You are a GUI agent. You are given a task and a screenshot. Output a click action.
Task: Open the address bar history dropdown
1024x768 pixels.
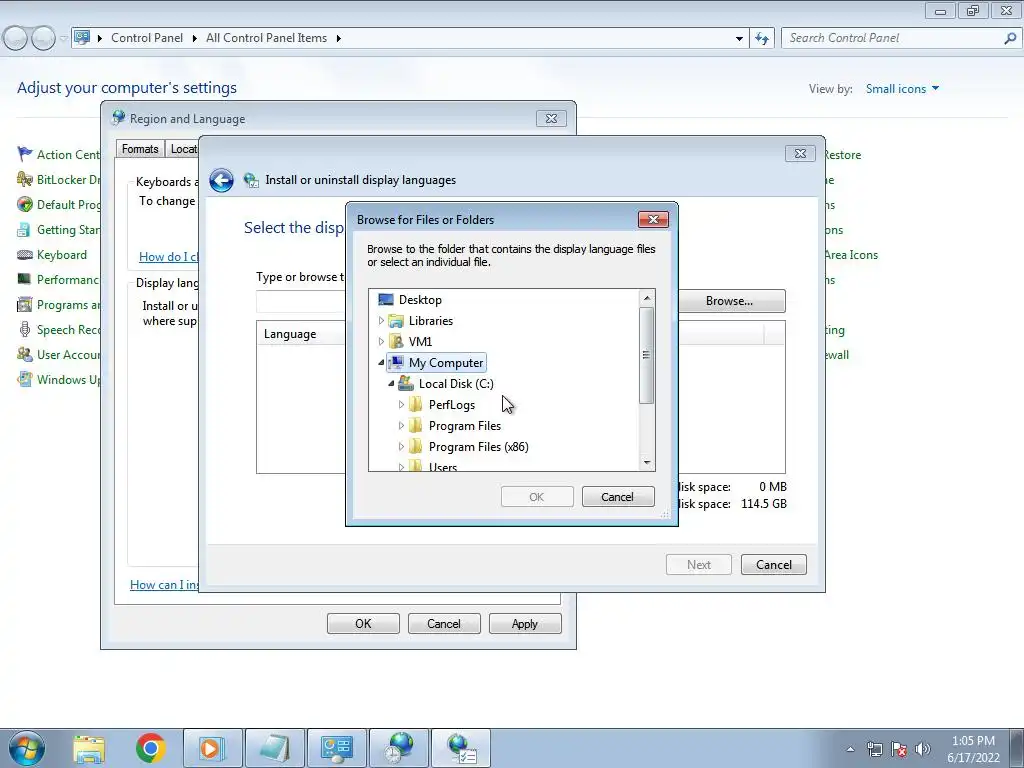[739, 38]
